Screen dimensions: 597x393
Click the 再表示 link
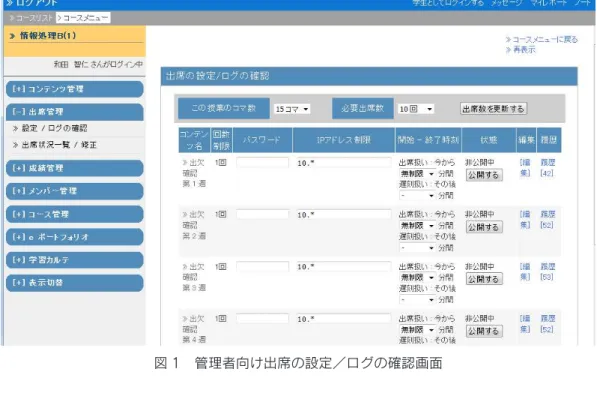[520, 50]
